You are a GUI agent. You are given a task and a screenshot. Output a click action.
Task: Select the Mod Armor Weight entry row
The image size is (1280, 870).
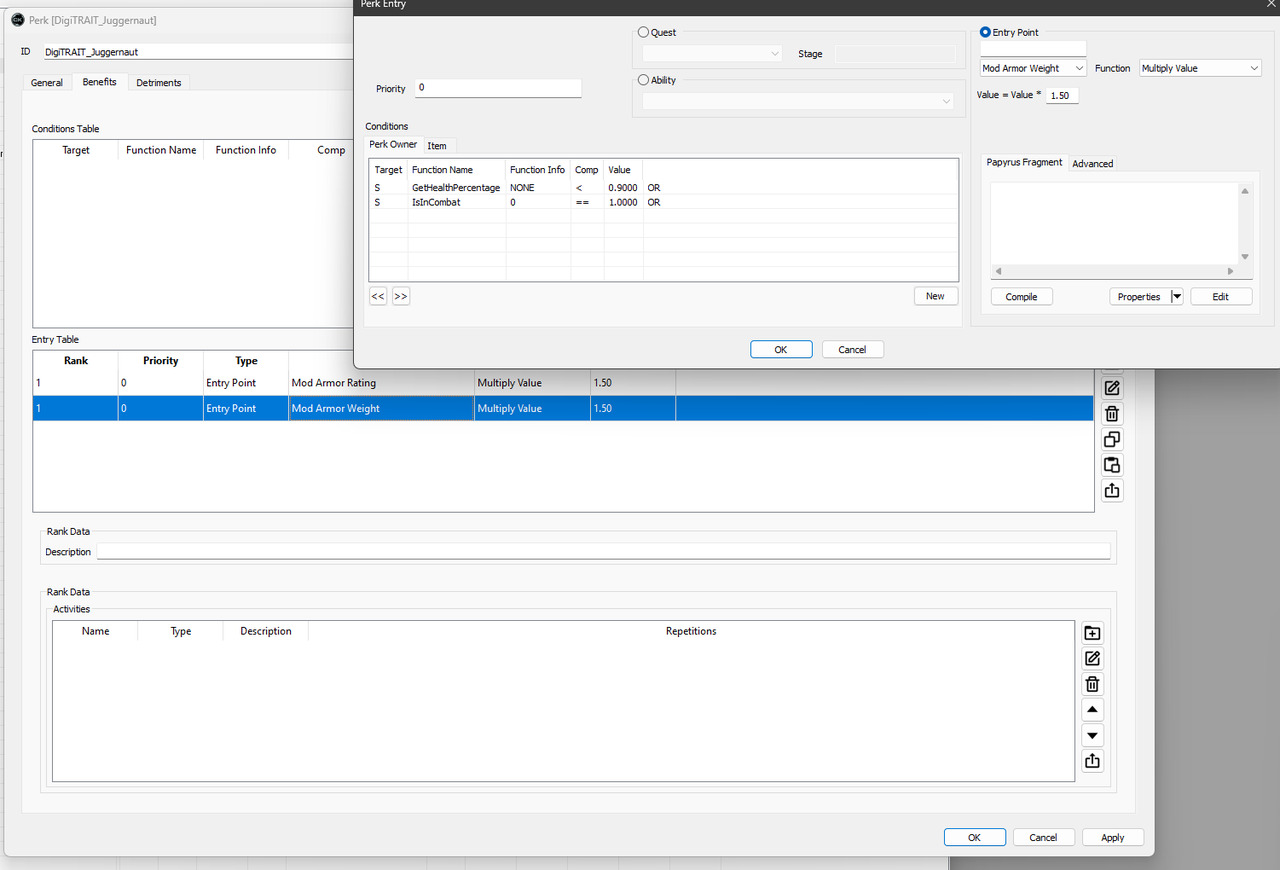pos(563,408)
